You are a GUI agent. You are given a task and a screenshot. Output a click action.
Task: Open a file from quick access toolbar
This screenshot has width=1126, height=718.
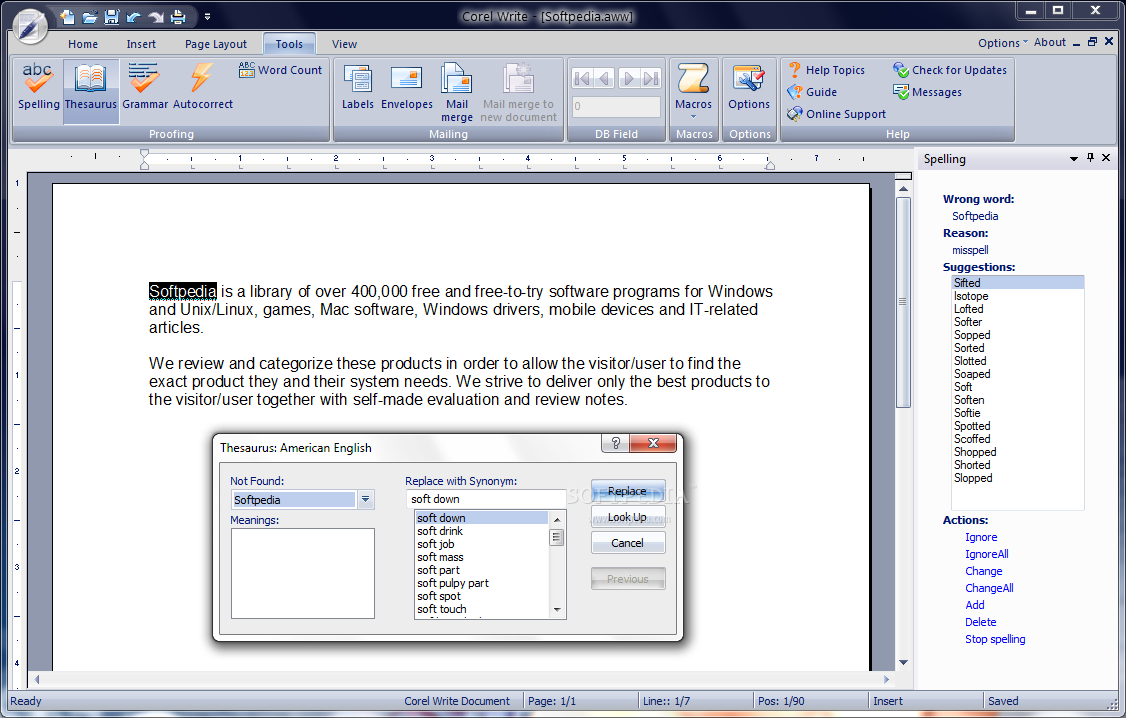tap(89, 16)
